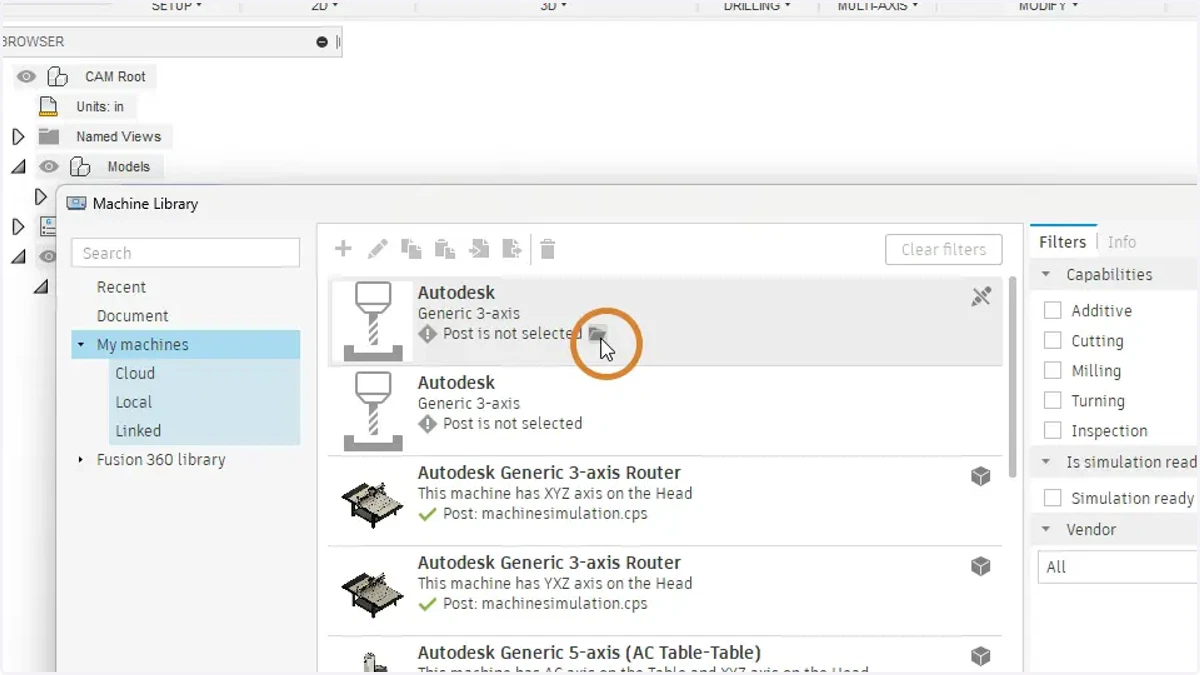Expand the Fusion 360 library arrow
1200x675 pixels.
pos(81,460)
